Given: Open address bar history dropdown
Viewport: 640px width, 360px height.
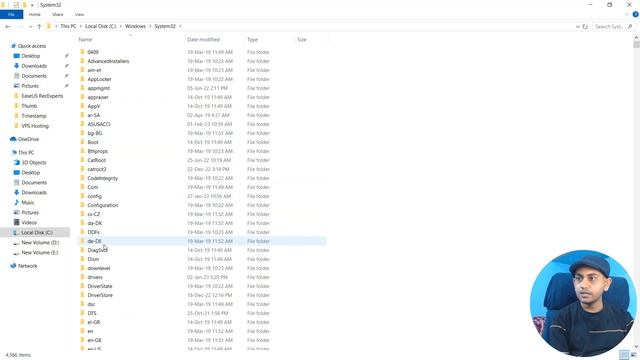Looking at the screenshot, I should (578, 27).
